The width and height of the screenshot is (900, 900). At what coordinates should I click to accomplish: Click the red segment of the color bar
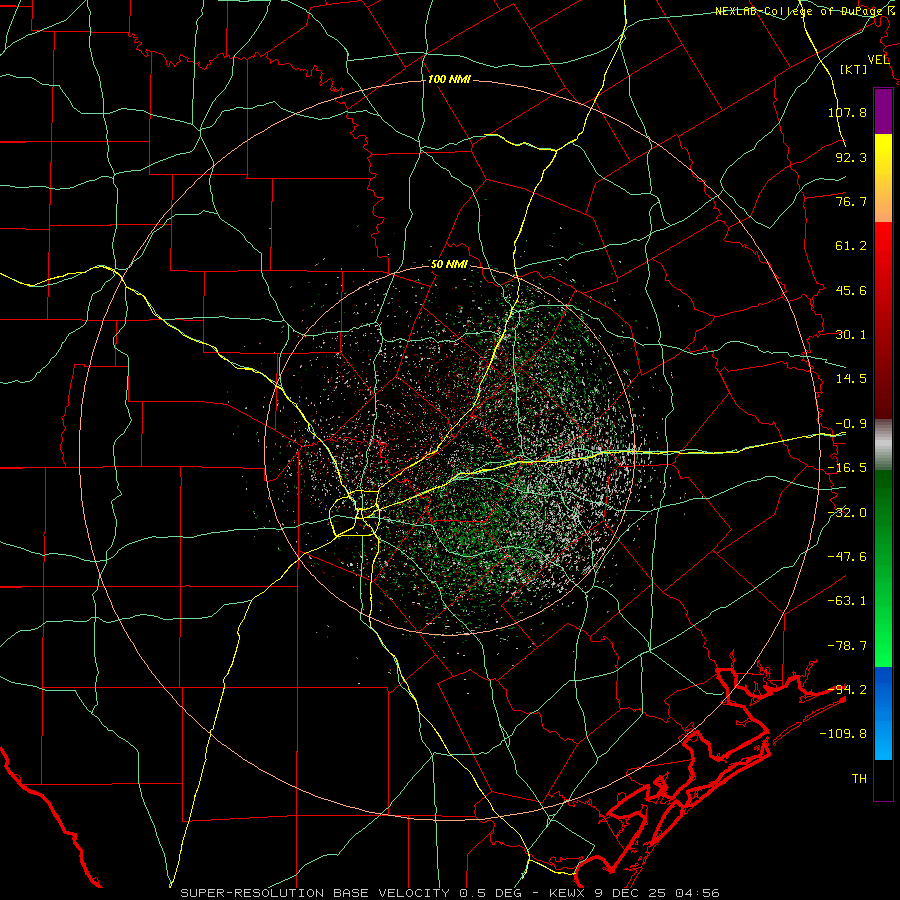(883, 320)
